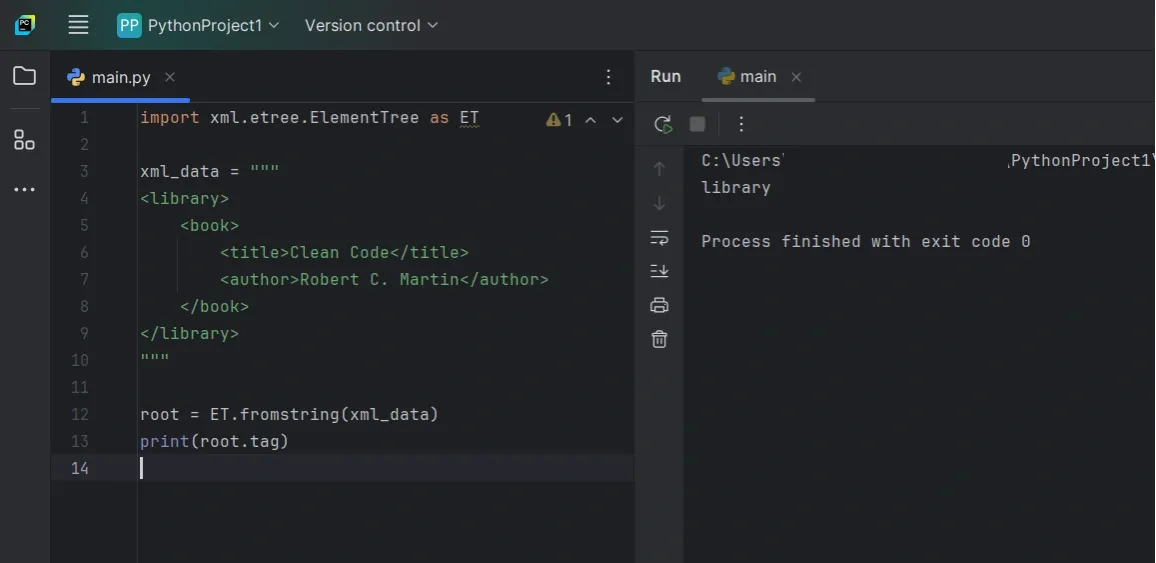Close the main.py editor tab

[170, 77]
